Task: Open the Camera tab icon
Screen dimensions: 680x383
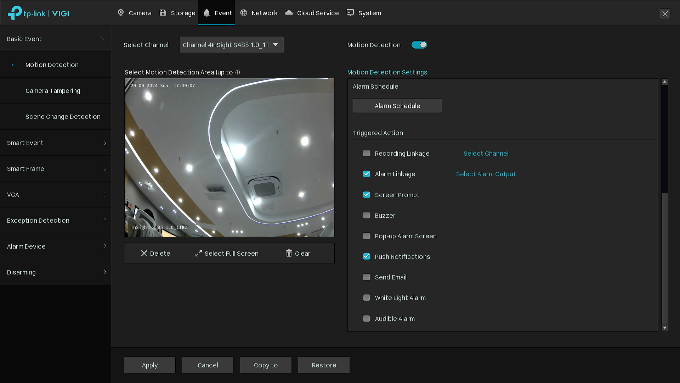Action: click(x=121, y=13)
